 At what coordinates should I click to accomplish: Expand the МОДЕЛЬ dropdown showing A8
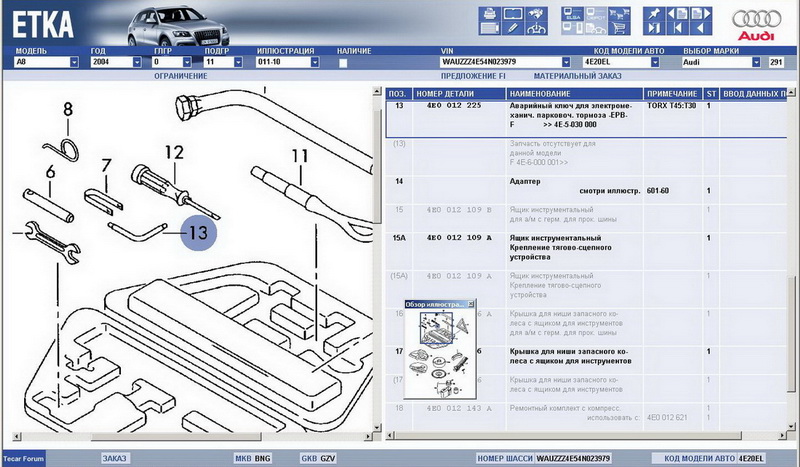coord(74,62)
